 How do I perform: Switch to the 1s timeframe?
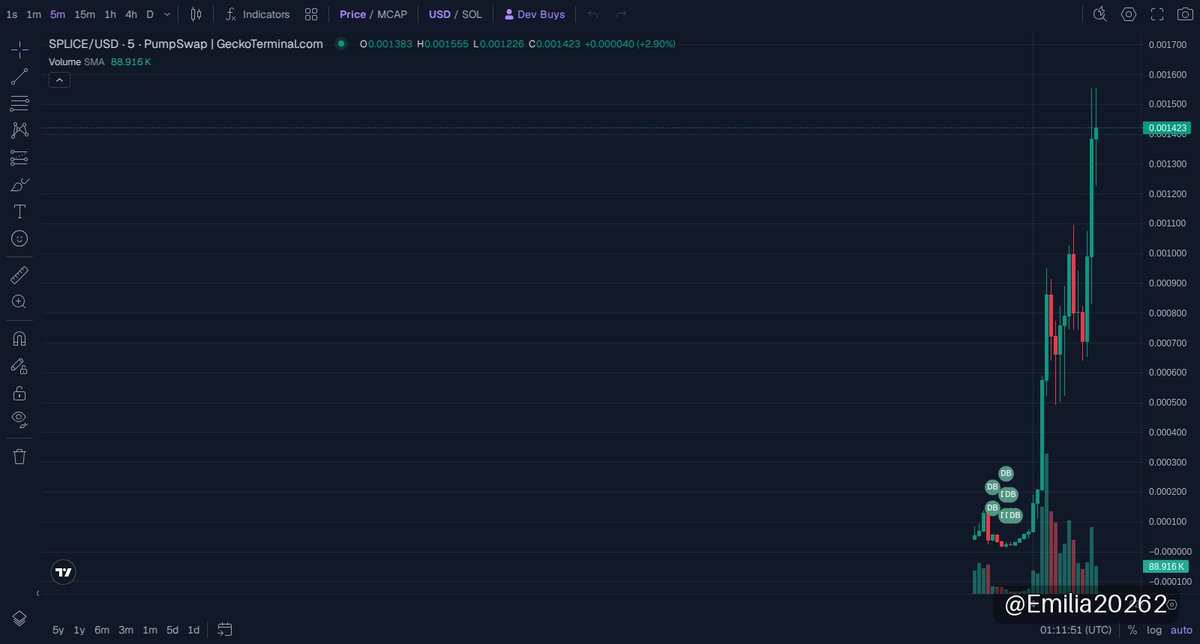12,14
